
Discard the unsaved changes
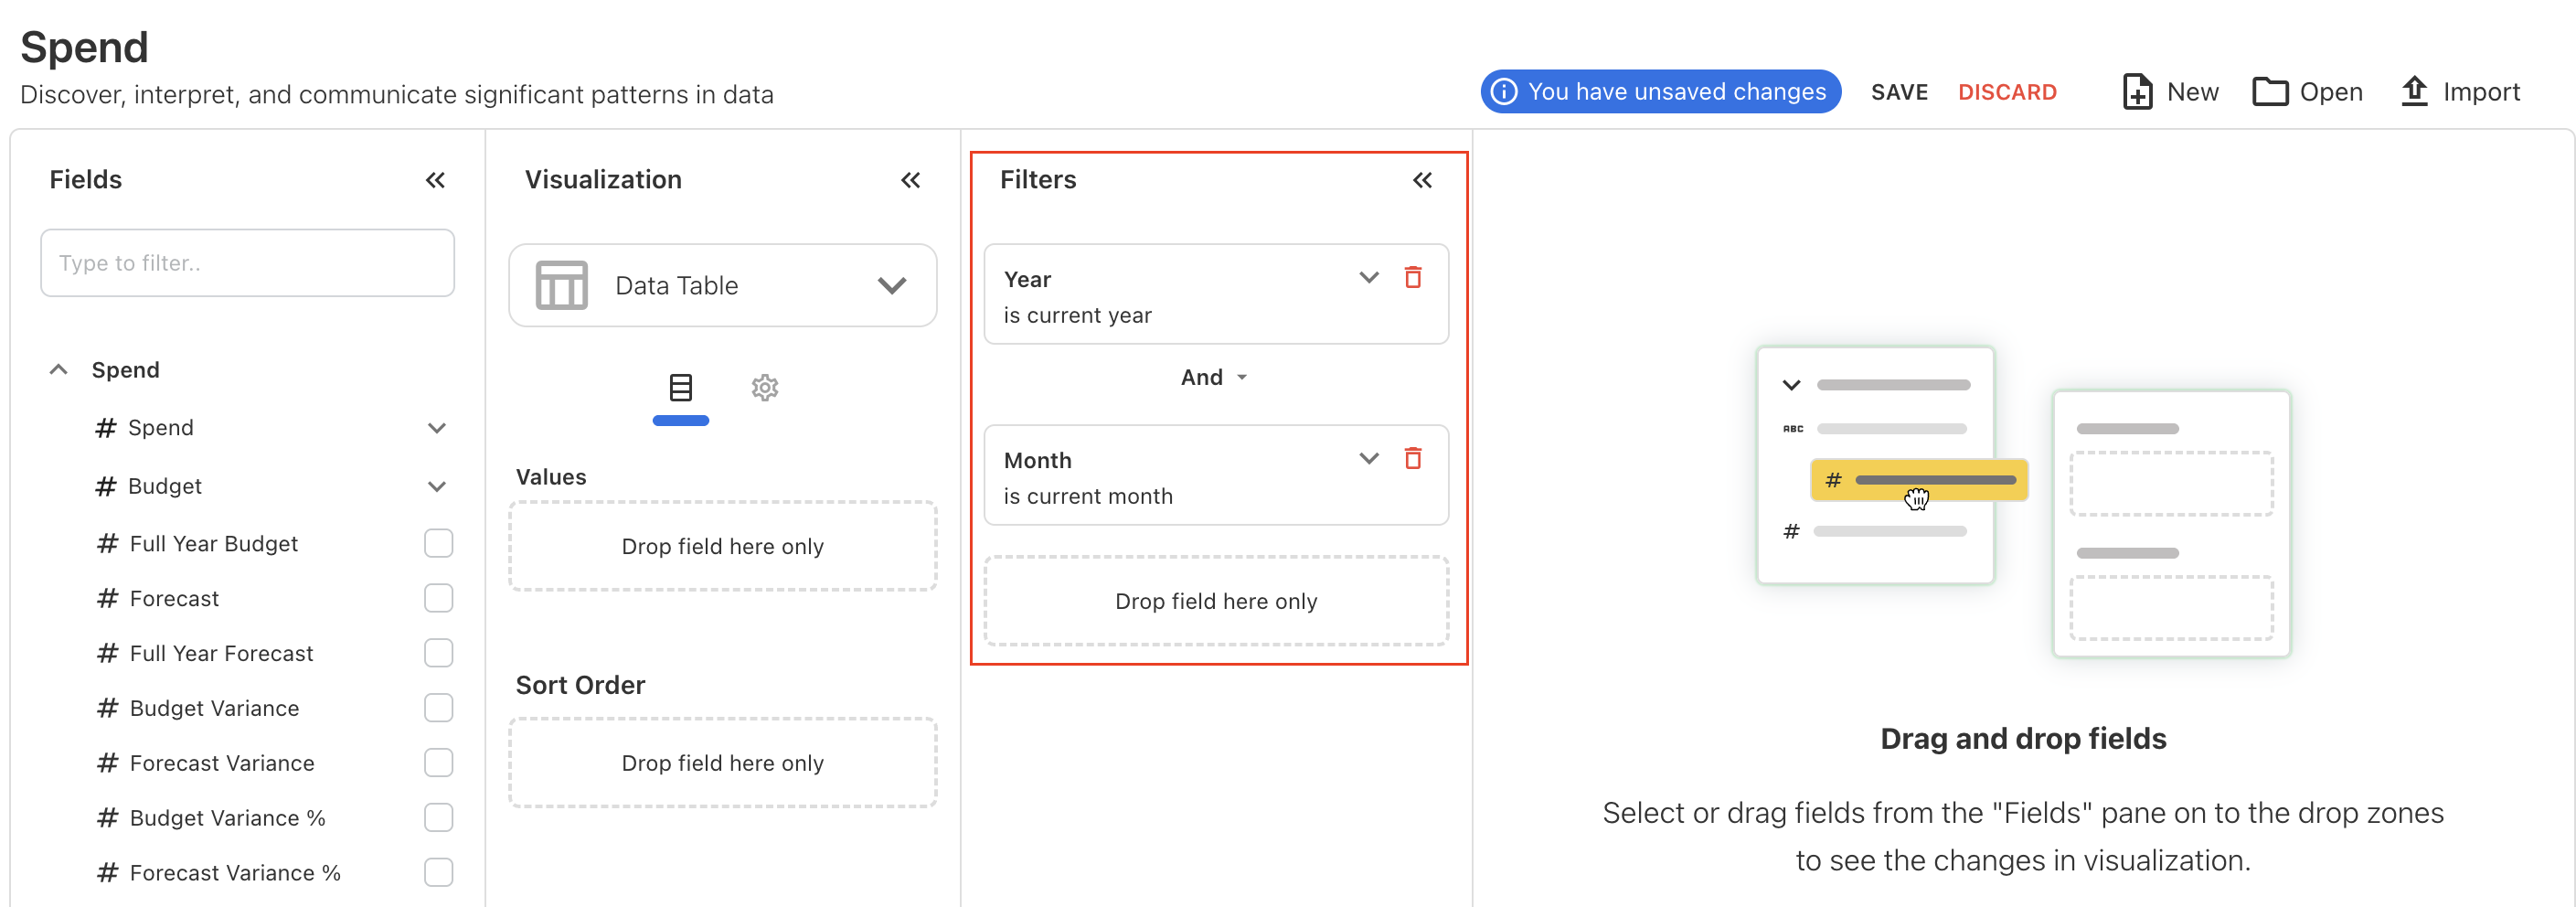point(2006,92)
